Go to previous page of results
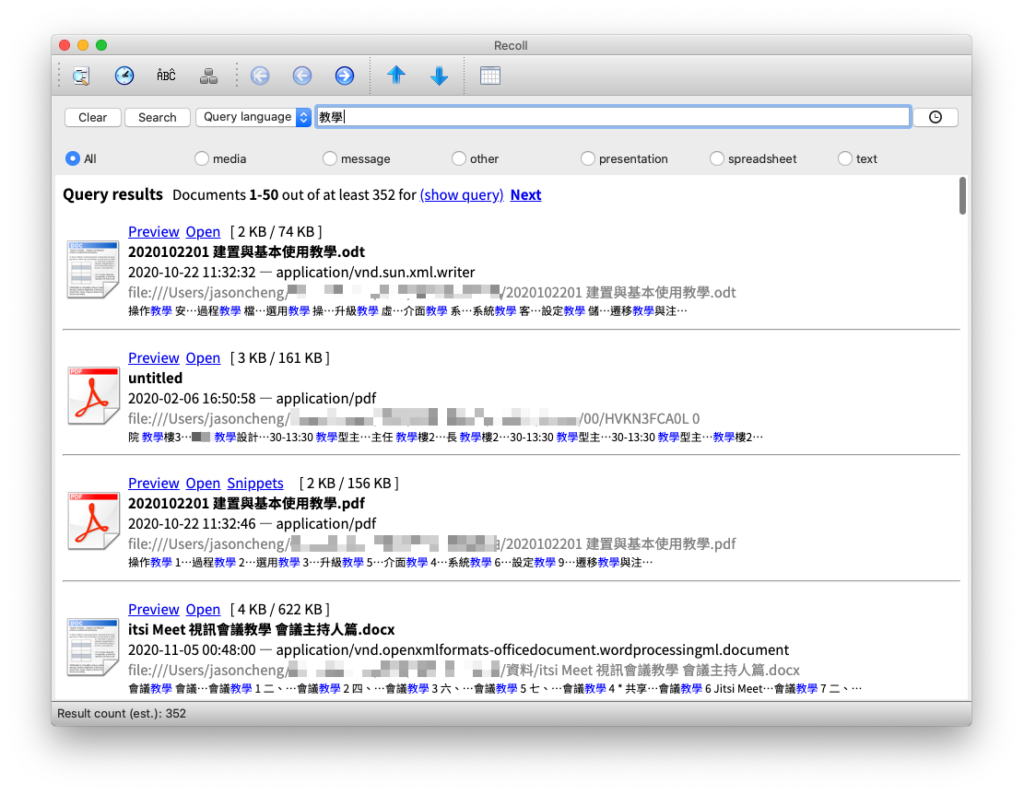Screen dimensions: 1024x794 point(302,76)
